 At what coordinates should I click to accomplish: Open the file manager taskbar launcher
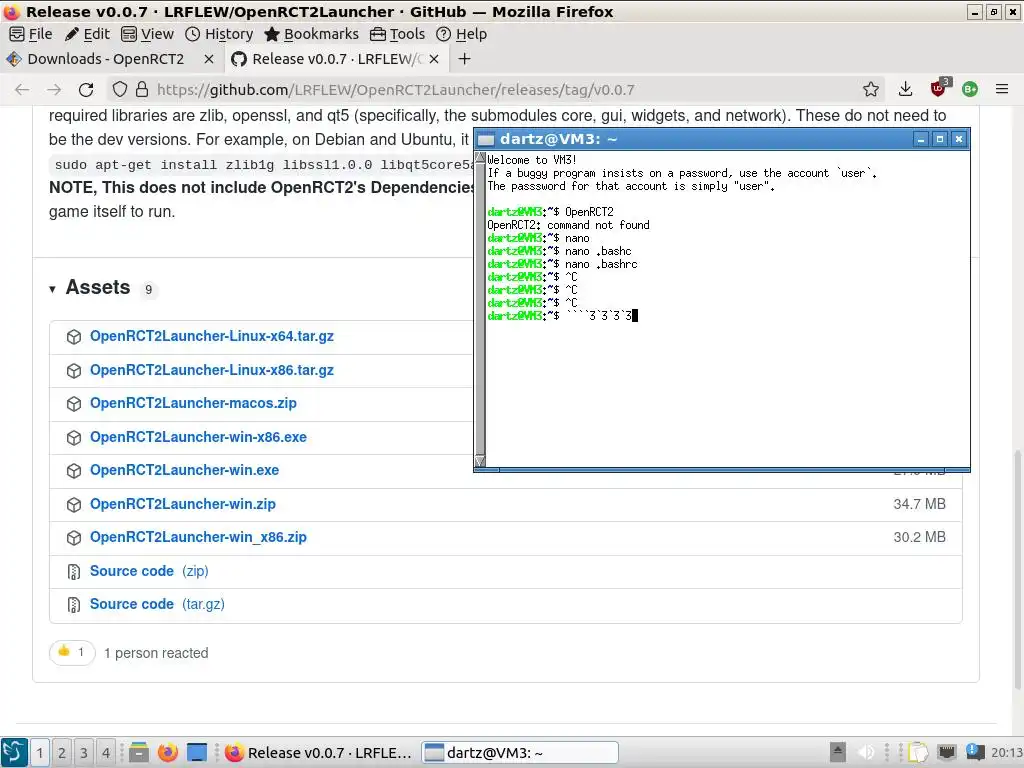point(138,753)
